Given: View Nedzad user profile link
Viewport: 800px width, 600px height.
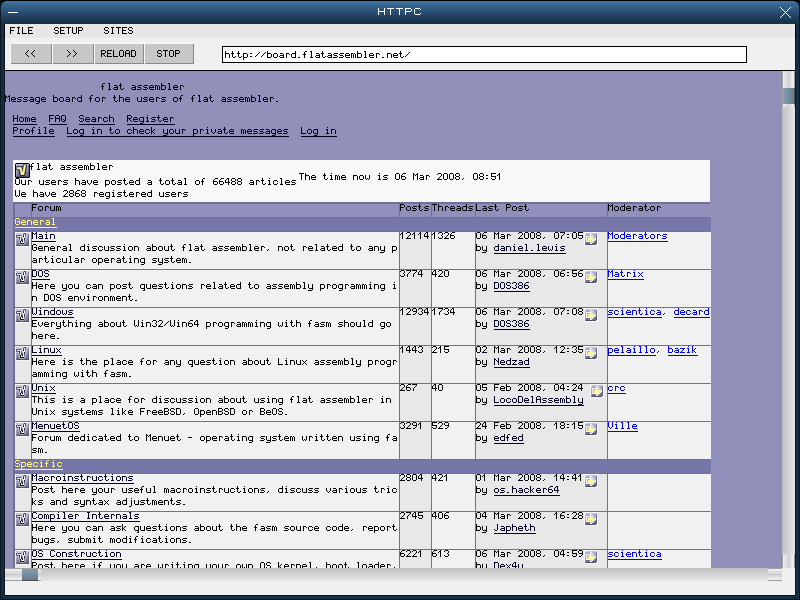Looking at the screenshot, I should [512, 362].
